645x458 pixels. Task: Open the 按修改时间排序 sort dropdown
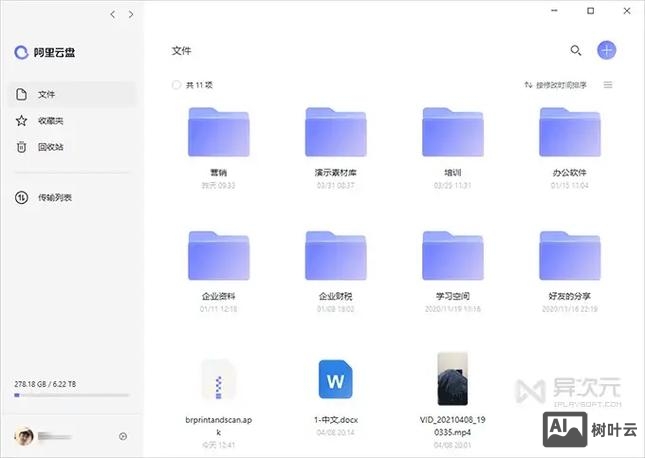pyautogui.click(x=555, y=85)
